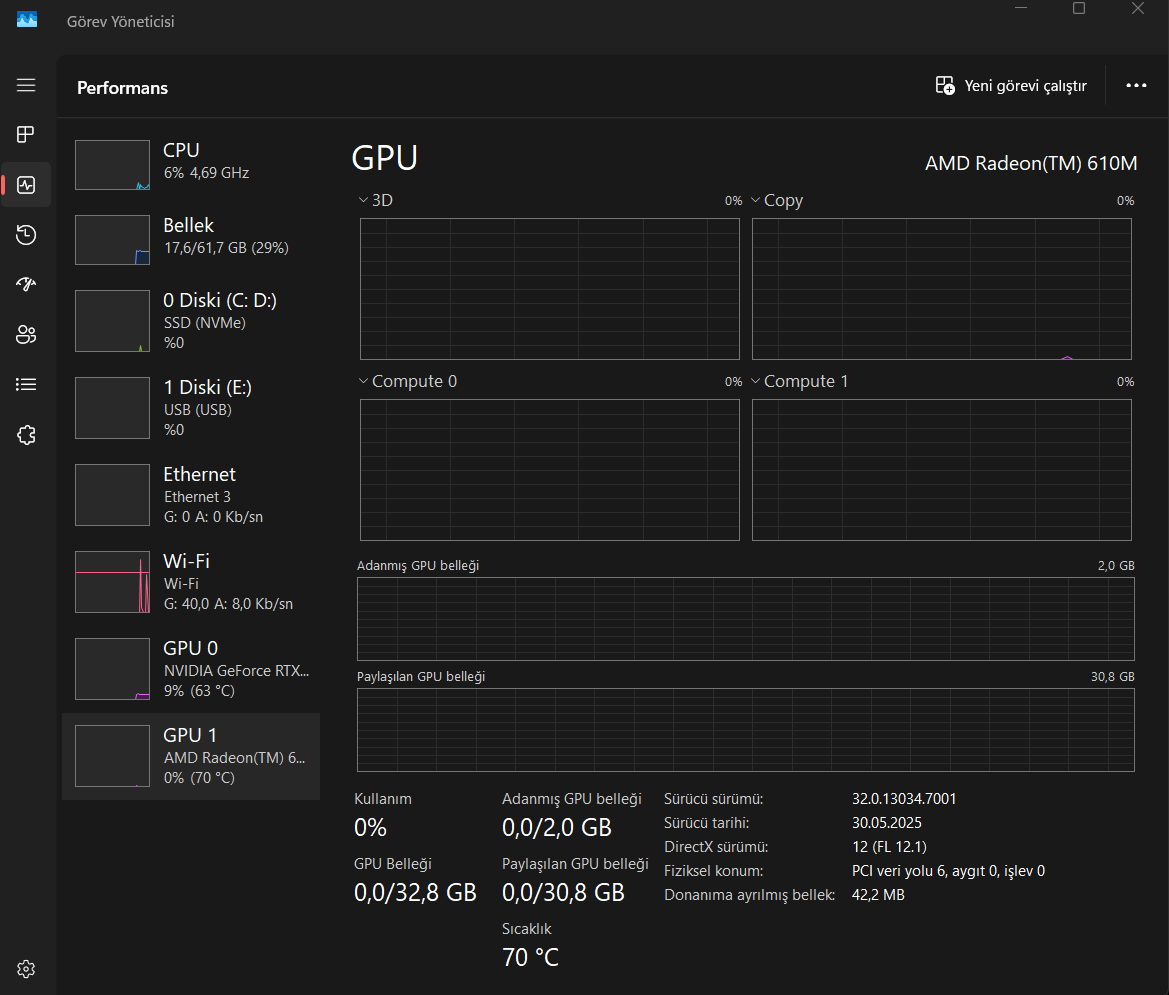Select GPU 0 NVIDIA GeForce item
1169x995 pixels.
pos(192,669)
